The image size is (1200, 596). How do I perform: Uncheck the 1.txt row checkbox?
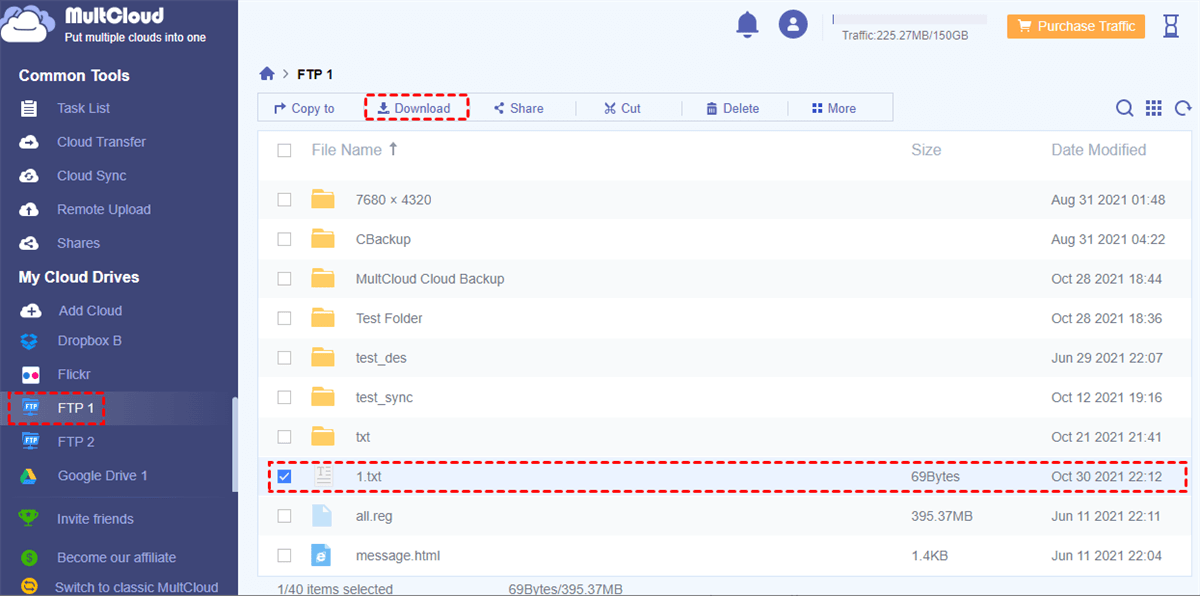coord(284,477)
